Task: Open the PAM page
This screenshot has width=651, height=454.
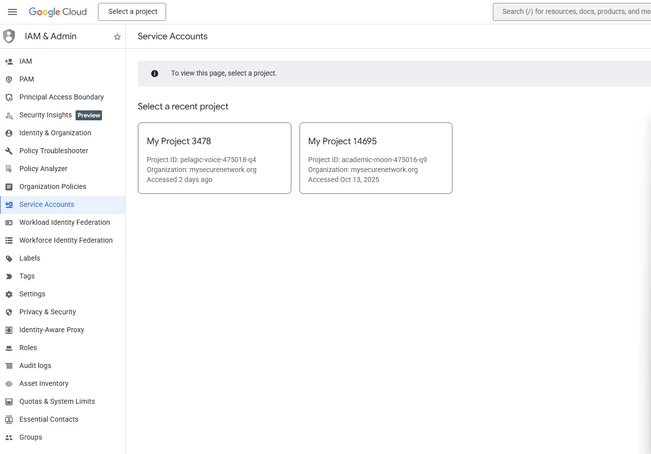Action: pyautogui.click(x=63, y=79)
